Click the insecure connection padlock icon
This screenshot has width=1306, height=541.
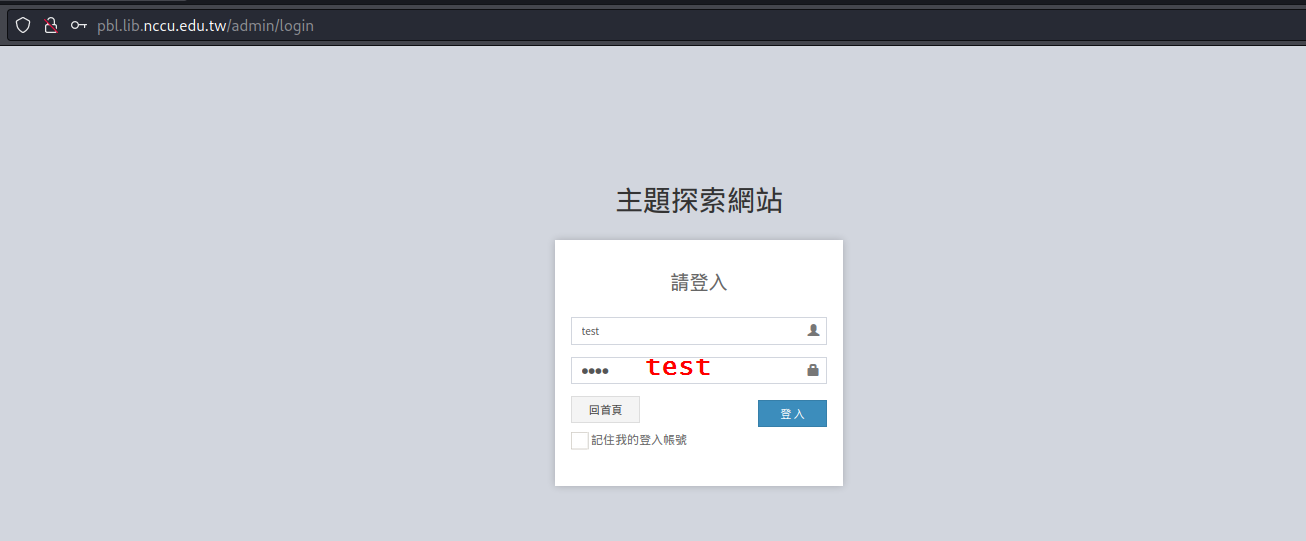coord(51,25)
